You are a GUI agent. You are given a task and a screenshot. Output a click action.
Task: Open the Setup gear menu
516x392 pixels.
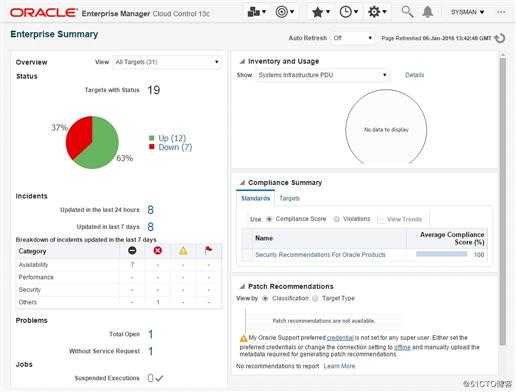pos(377,12)
